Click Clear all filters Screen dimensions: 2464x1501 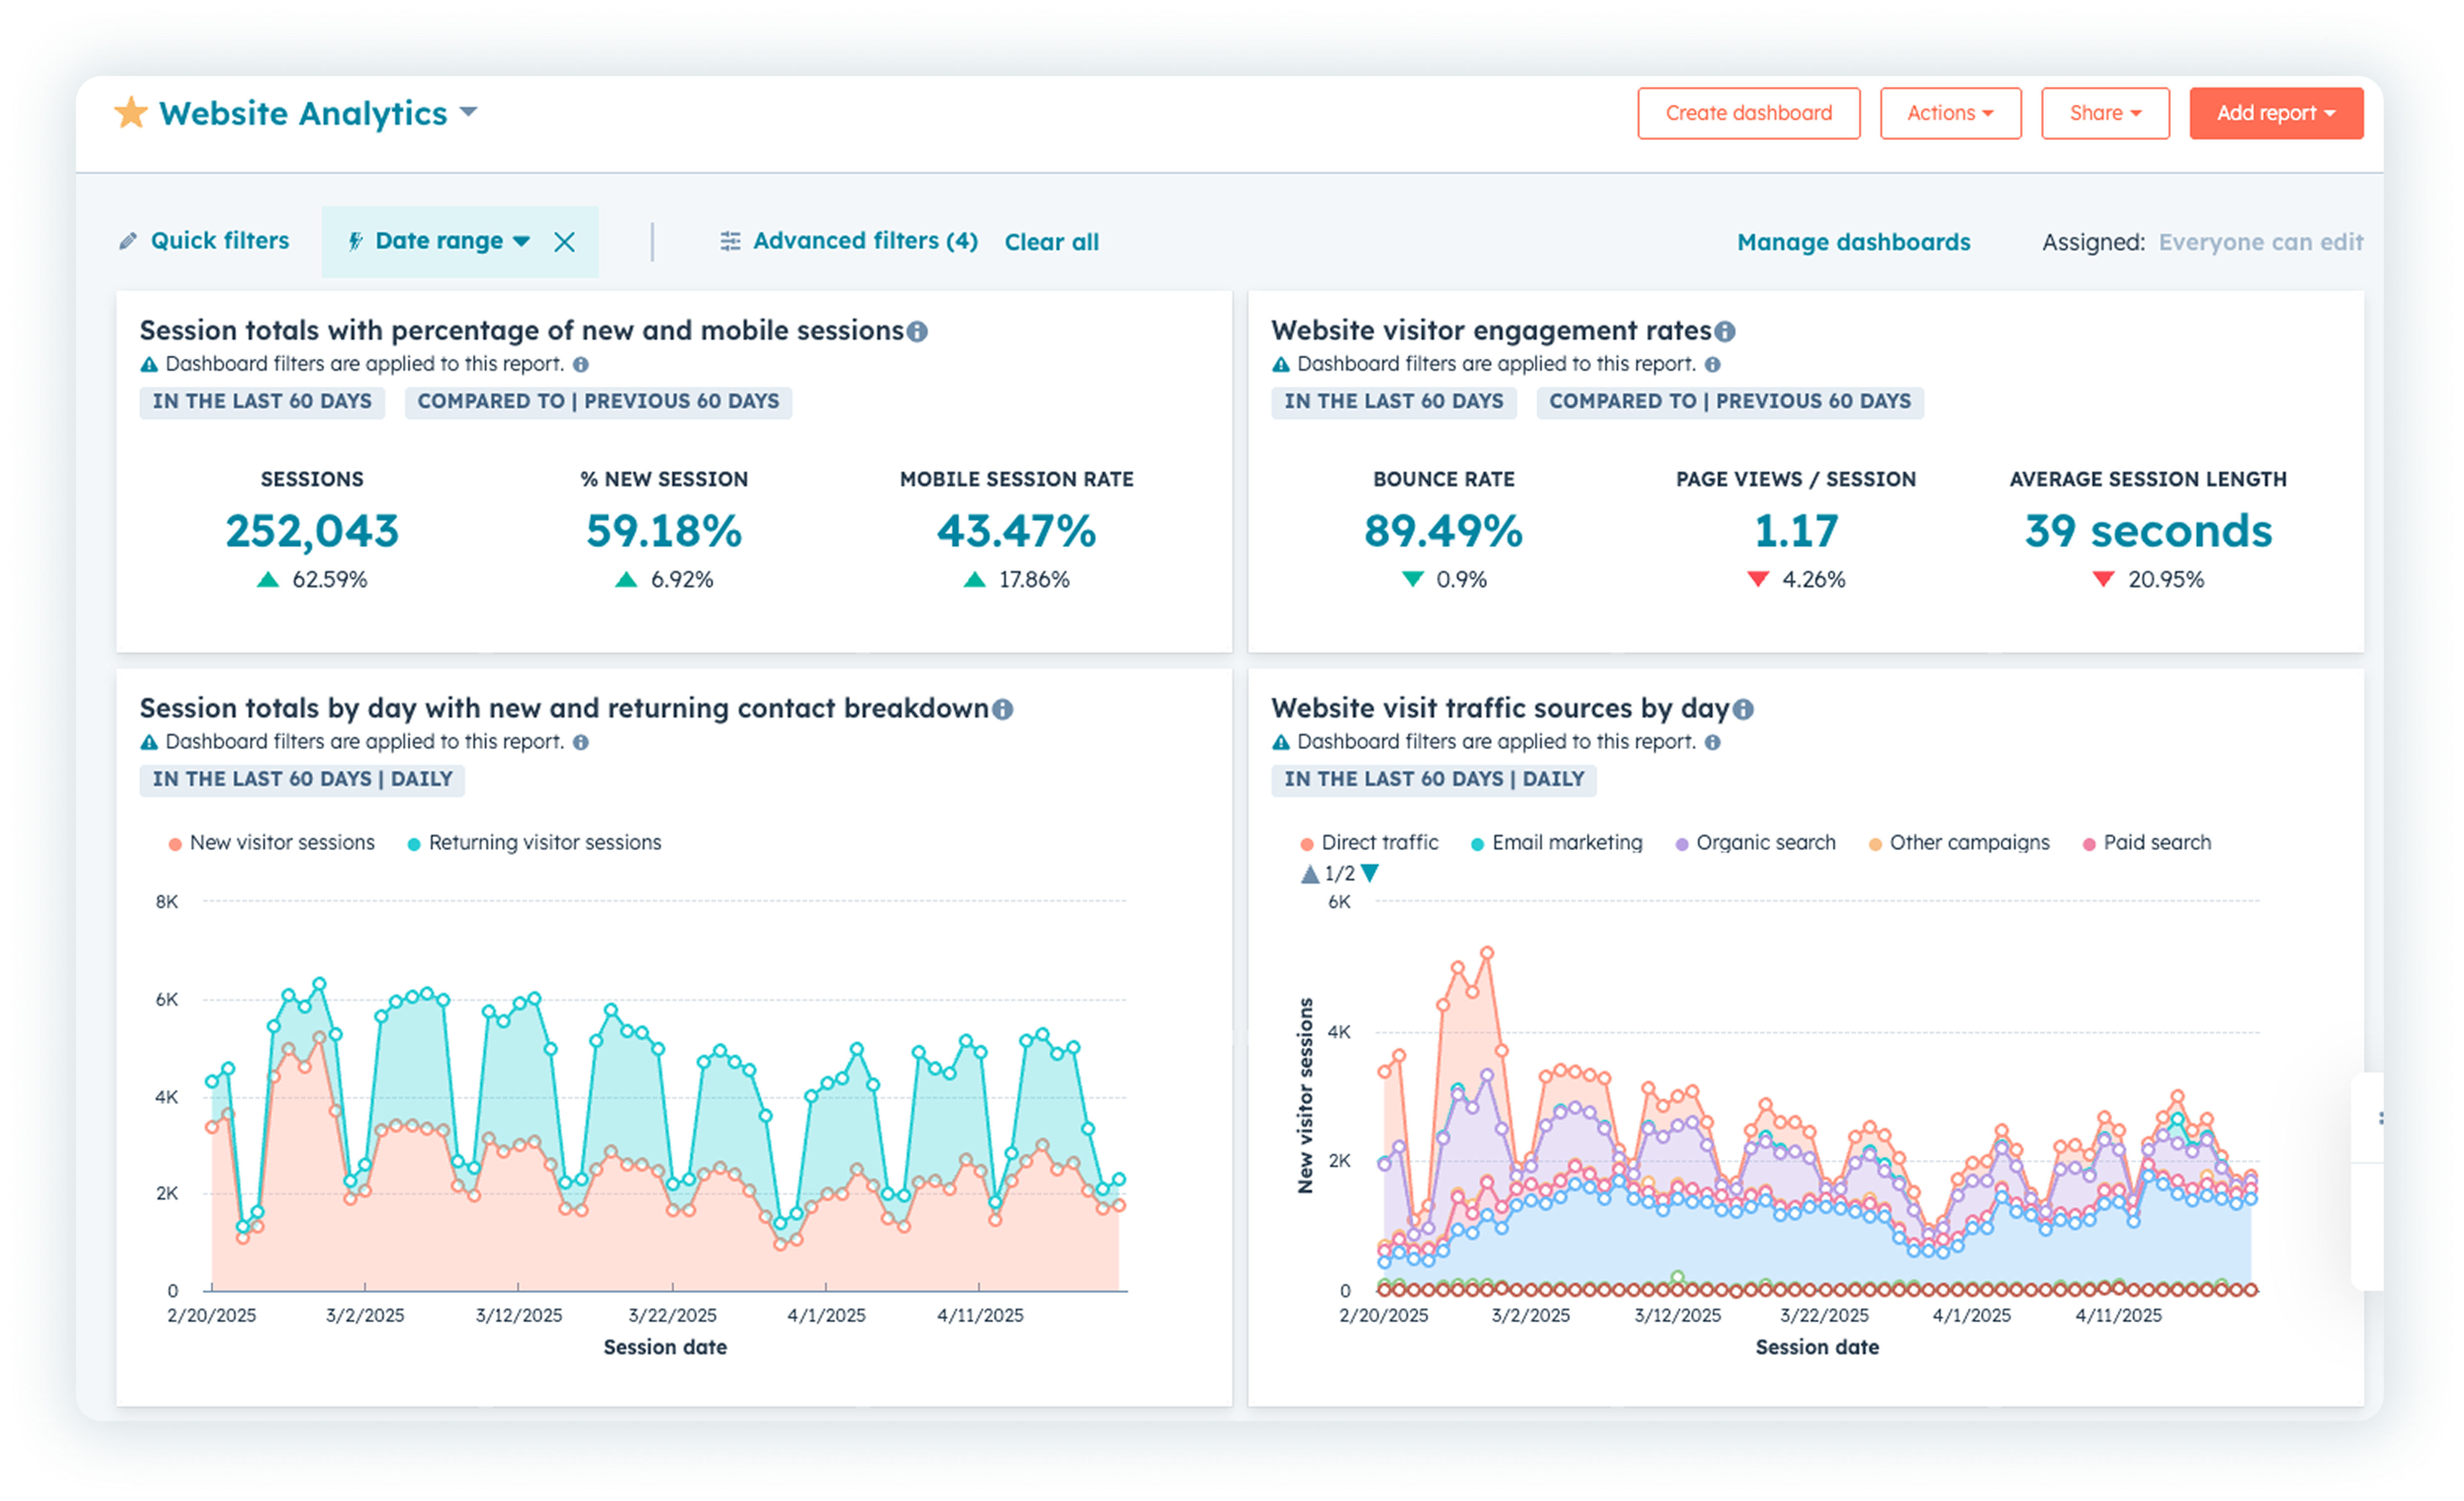tap(1051, 242)
